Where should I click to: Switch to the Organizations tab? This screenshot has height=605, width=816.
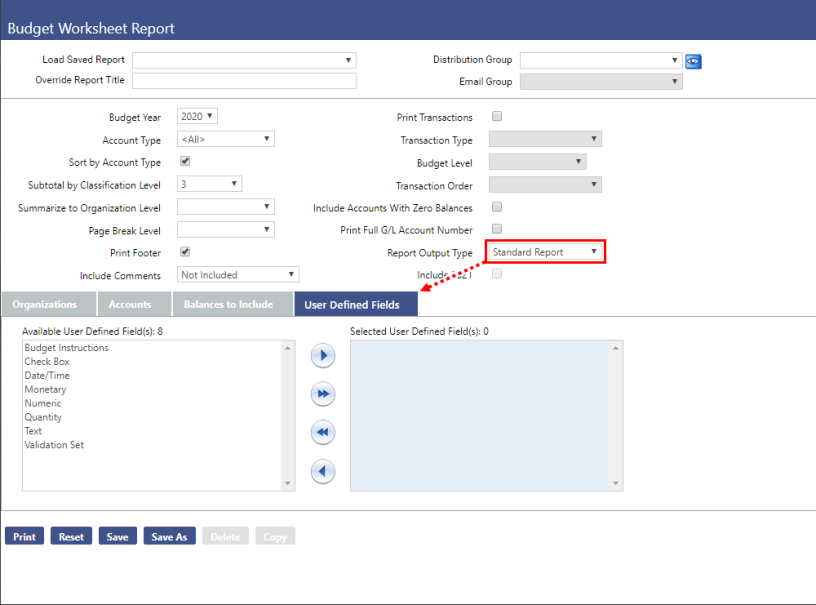click(45, 304)
